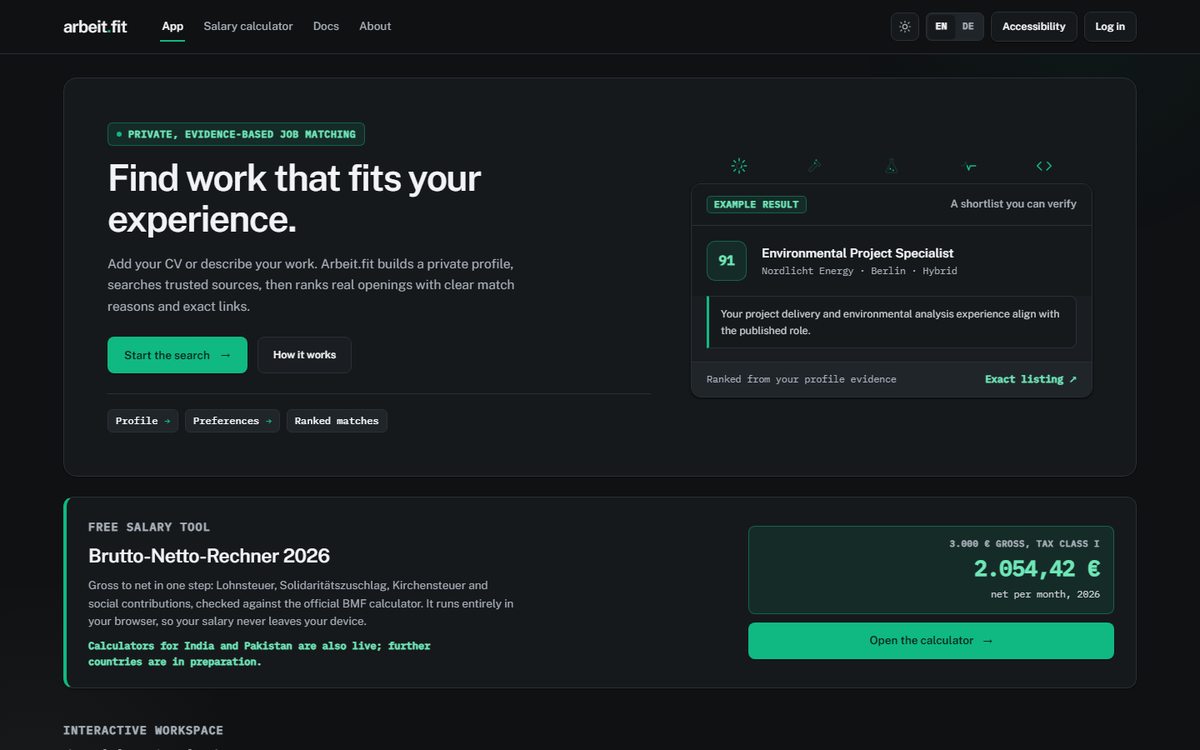Open the App tab
1200x750 pixels.
[x=173, y=26]
